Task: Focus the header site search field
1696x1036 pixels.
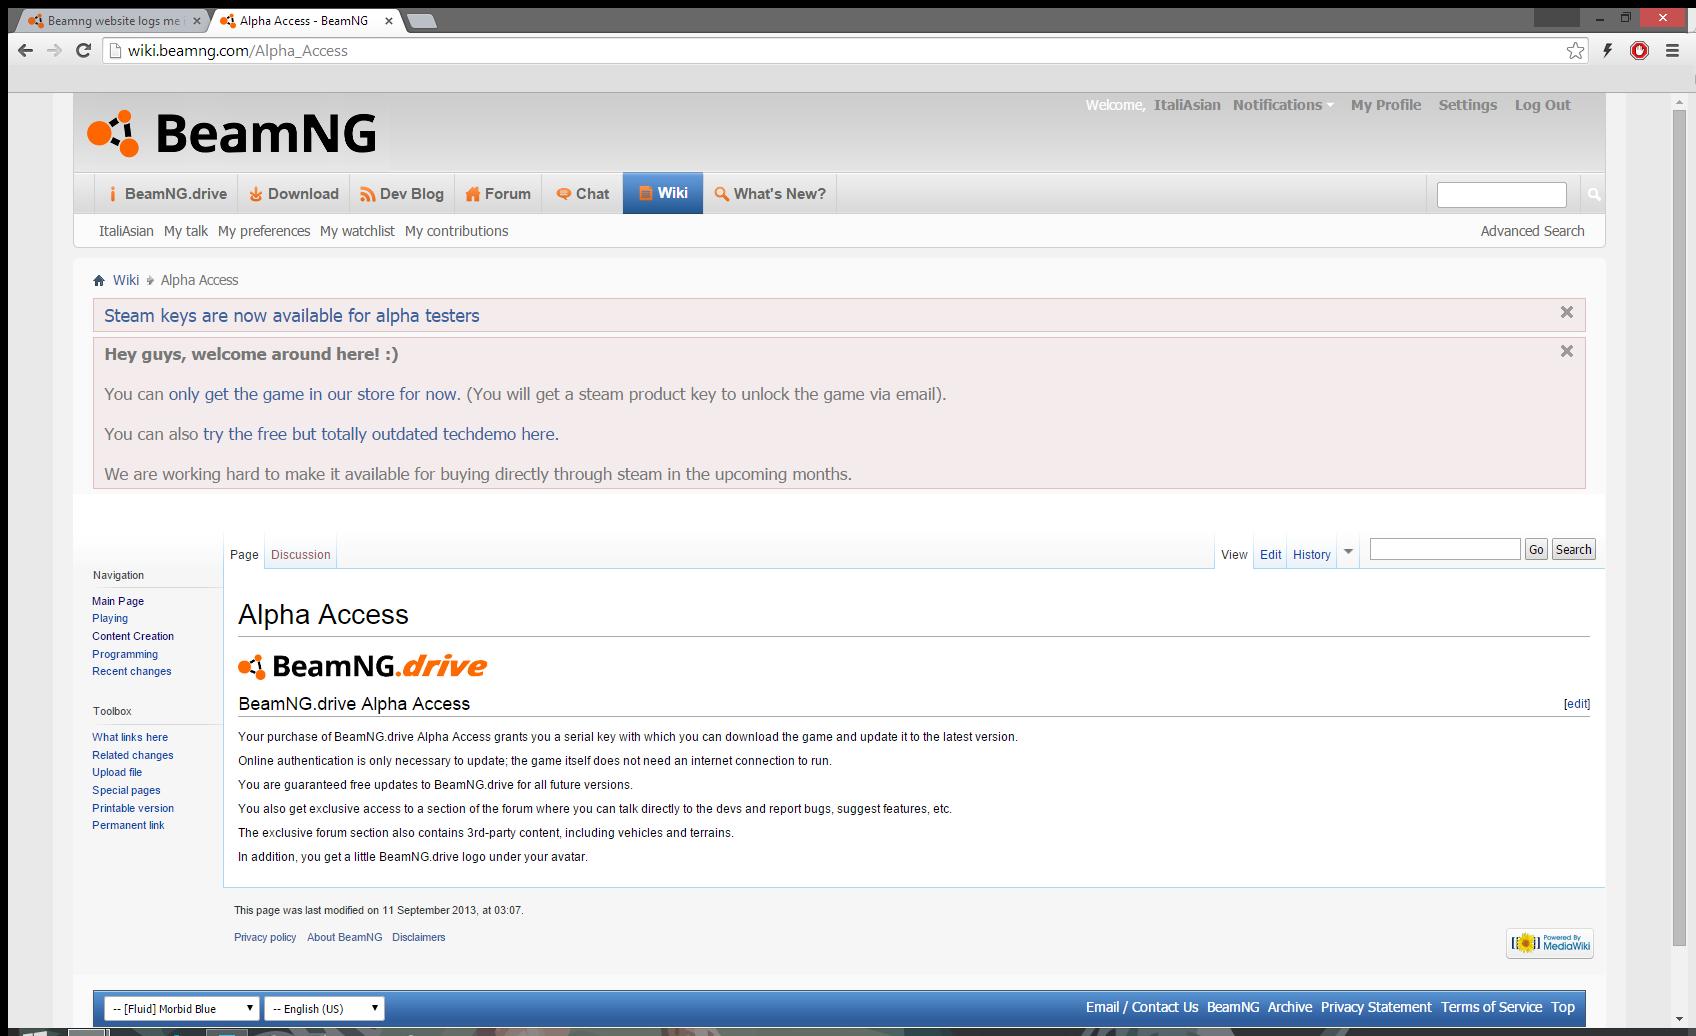Action: [1501, 194]
